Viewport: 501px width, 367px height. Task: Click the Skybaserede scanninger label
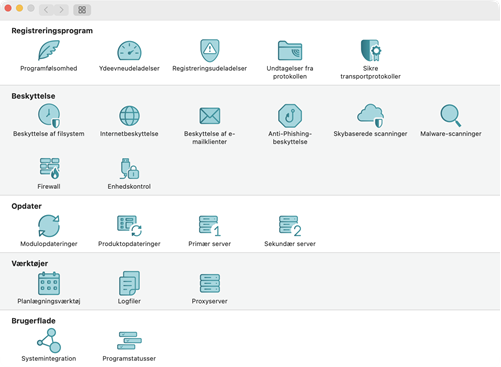(x=370, y=134)
